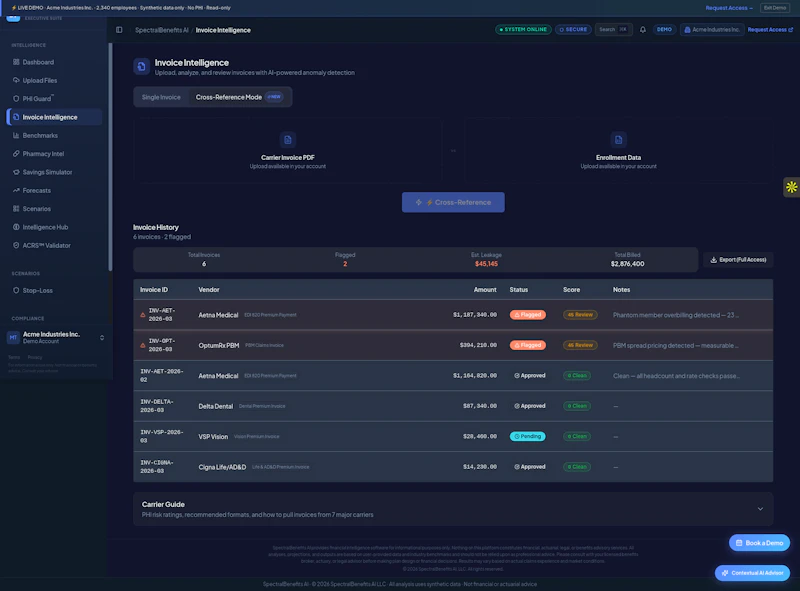
Task: Open Intelligence Hub menu item
Action: pyautogui.click(x=54, y=227)
